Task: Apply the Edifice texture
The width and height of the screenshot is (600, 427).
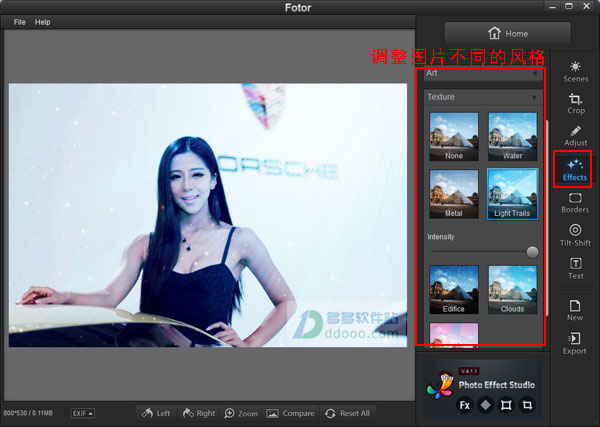Action: click(x=454, y=290)
